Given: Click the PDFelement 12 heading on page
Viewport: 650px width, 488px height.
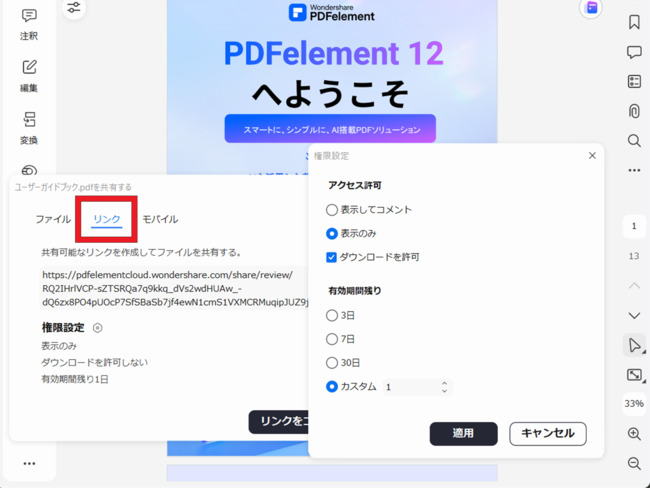Looking at the screenshot, I should [333, 53].
